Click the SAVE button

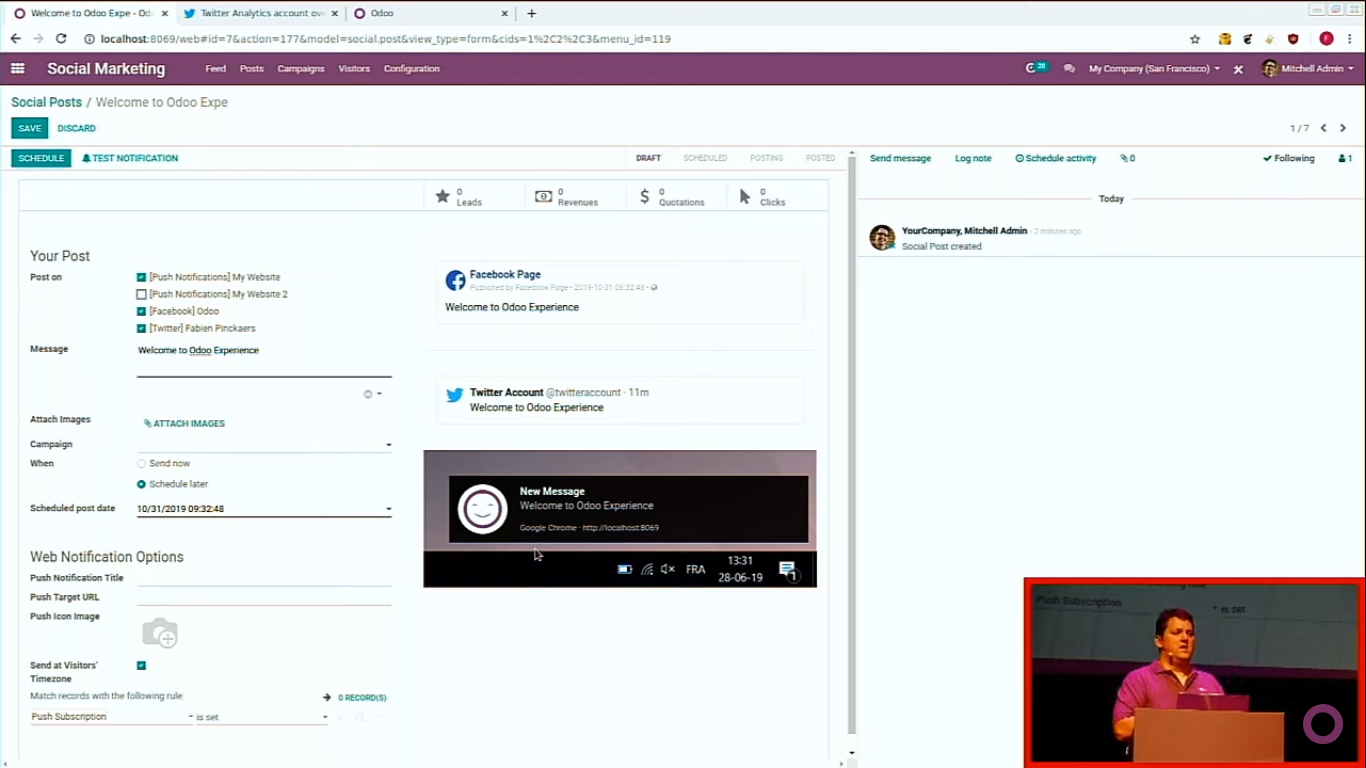[30, 128]
